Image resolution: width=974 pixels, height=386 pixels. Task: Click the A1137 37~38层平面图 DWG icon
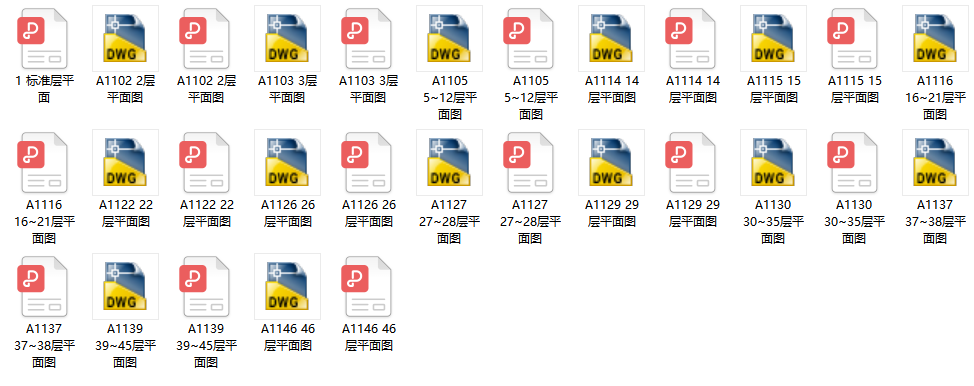(935, 162)
